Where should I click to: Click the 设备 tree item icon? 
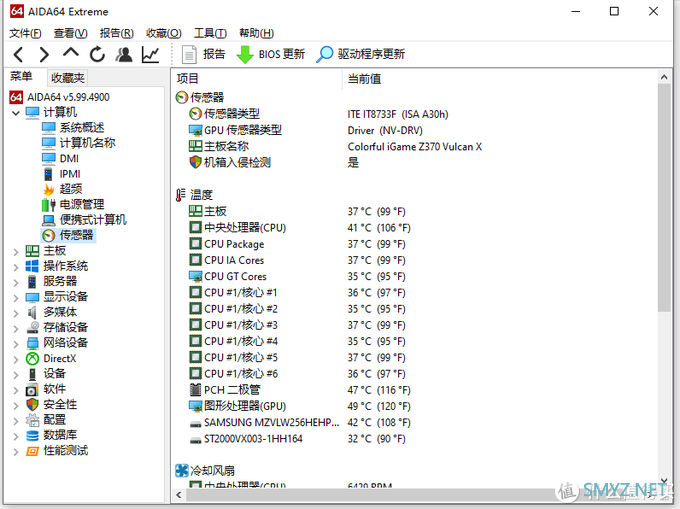tap(33, 374)
